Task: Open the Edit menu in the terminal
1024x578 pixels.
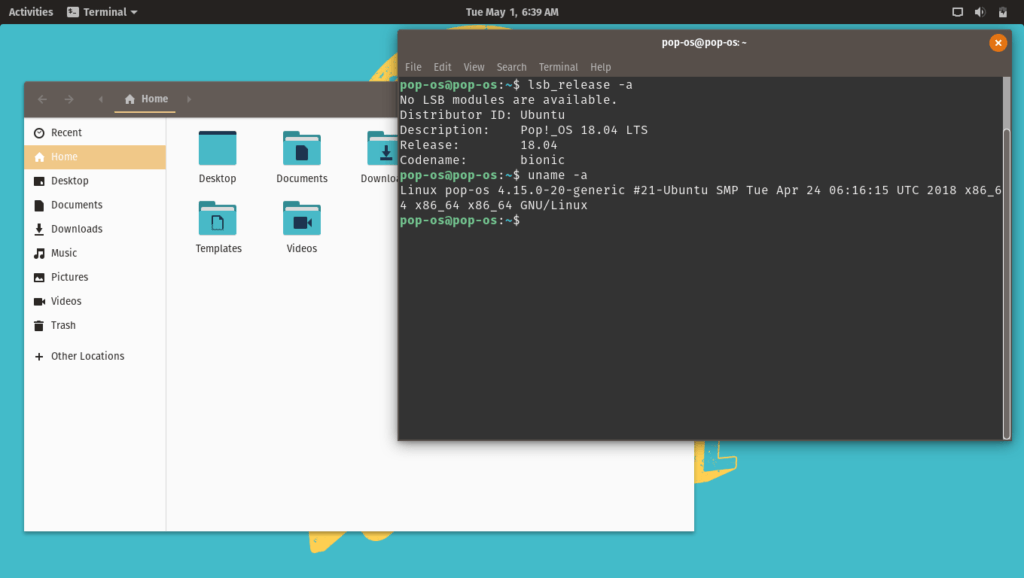Action: tap(442, 66)
